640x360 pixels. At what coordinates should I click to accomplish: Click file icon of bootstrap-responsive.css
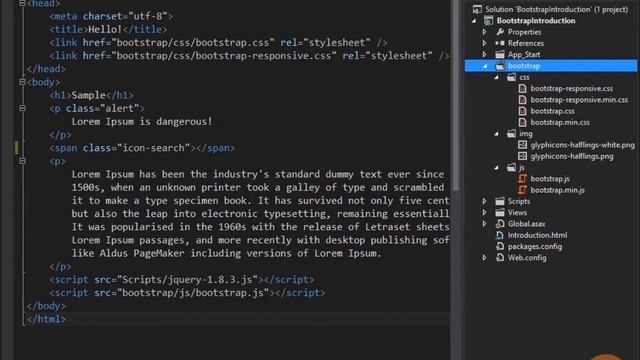(x=522, y=88)
